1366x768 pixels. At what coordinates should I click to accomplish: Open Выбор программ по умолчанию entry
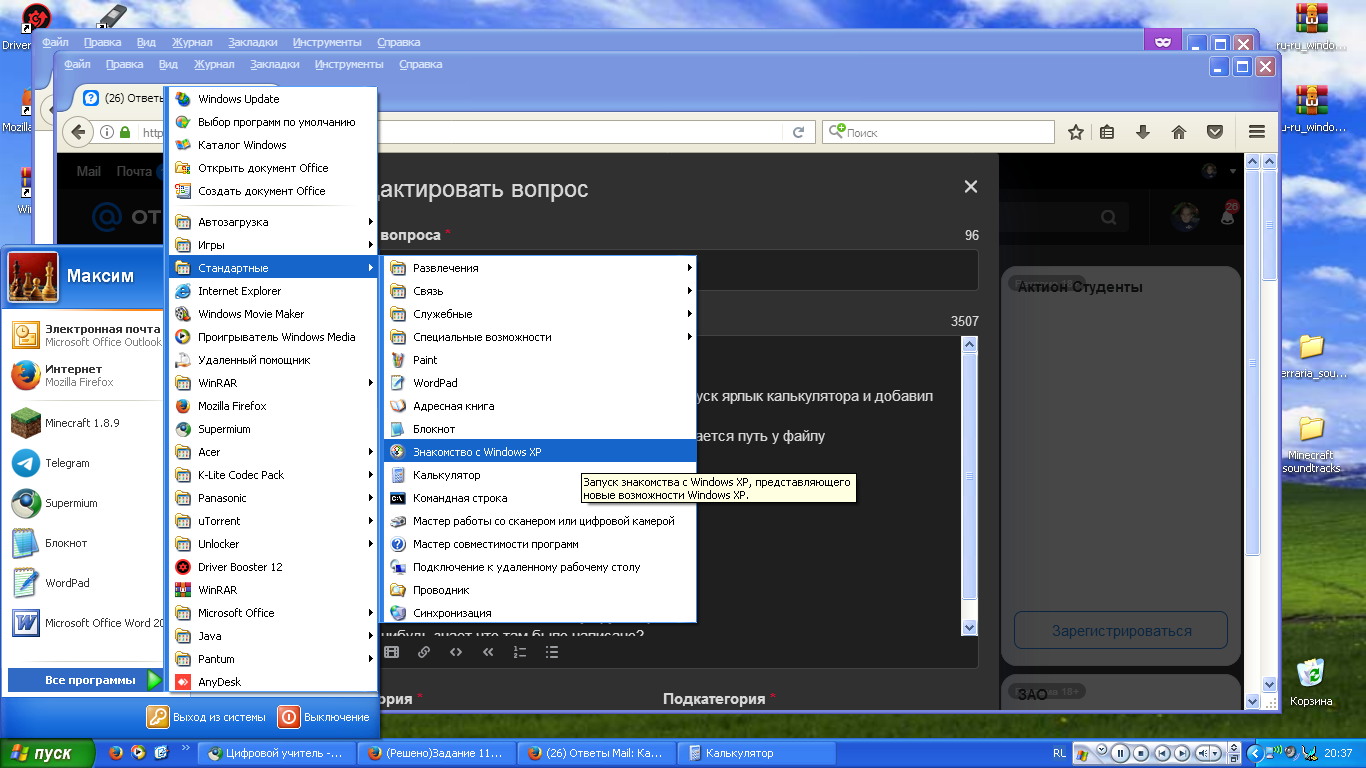click(274, 122)
